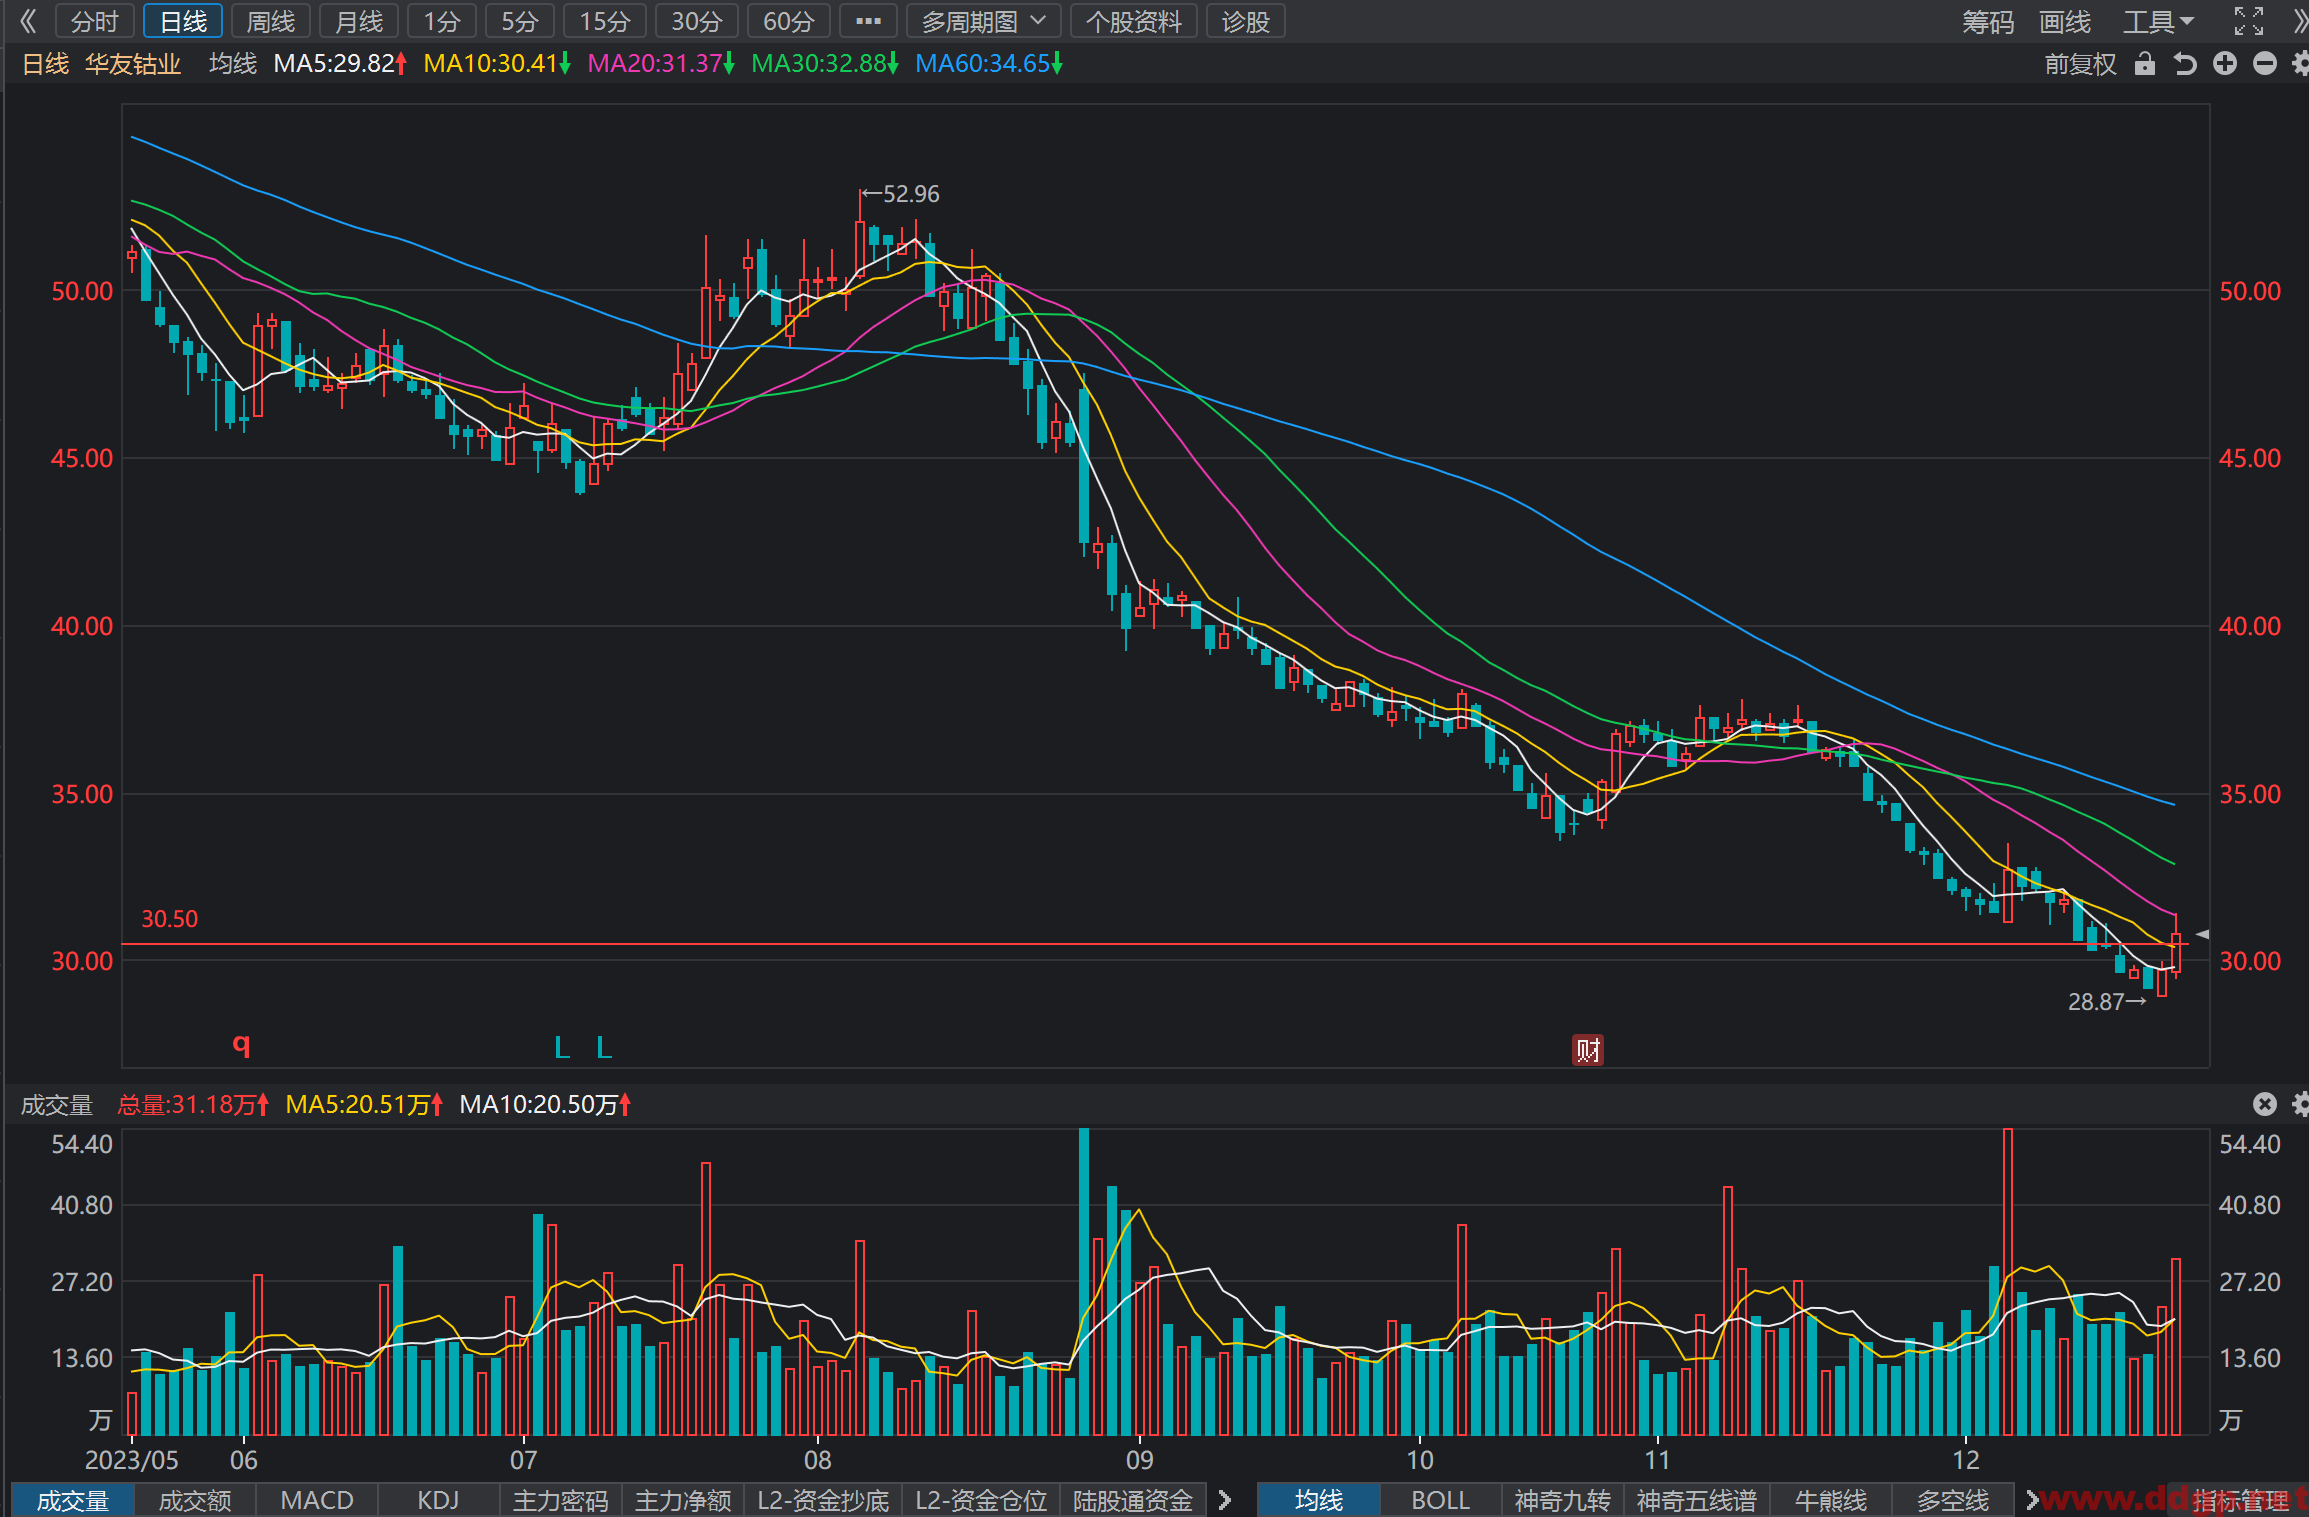Viewport: 2309px width, 1517px height.
Task: Switch chart period to 月线
Action: click(359, 21)
